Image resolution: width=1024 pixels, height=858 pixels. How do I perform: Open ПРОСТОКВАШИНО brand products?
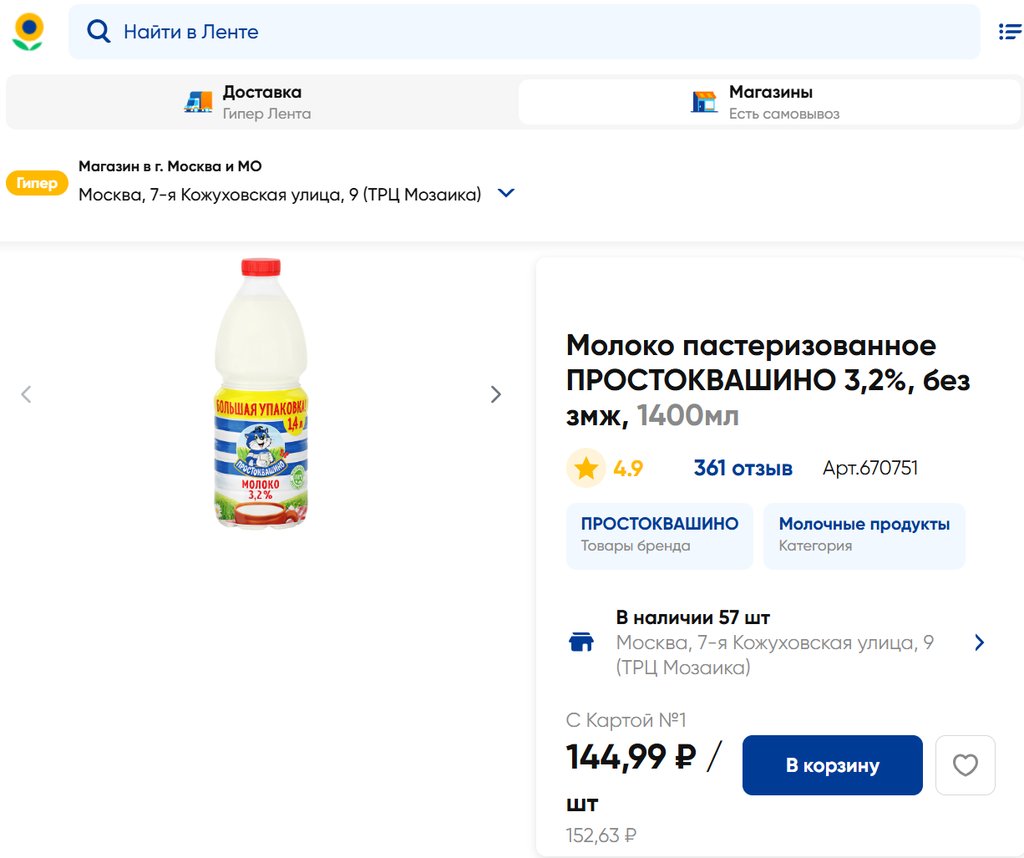point(659,534)
